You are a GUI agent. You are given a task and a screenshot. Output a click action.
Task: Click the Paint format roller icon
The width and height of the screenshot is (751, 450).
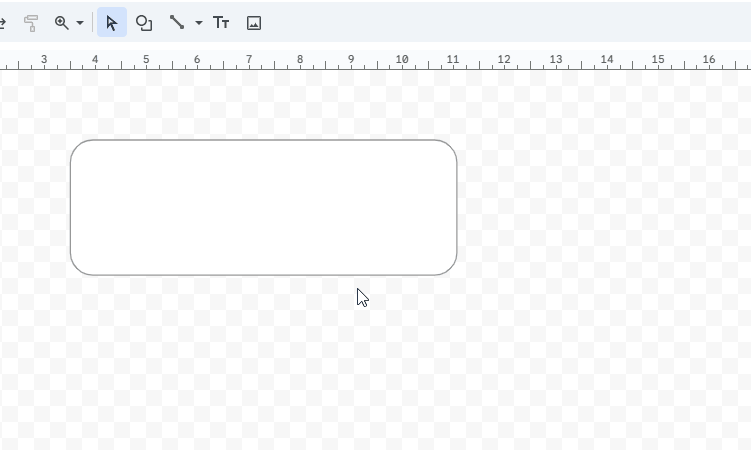click(31, 22)
